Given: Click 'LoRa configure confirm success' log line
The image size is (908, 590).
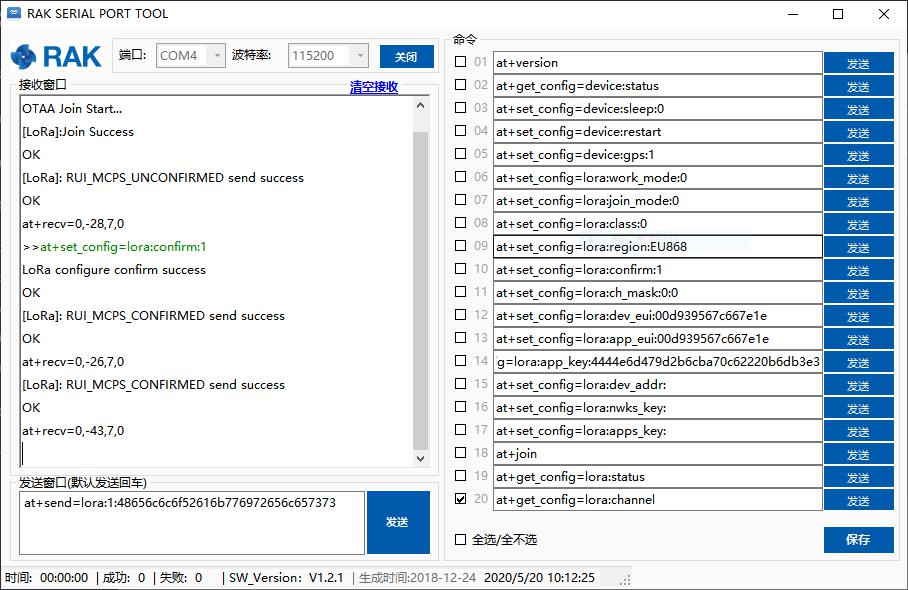Looking at the screenshot, I should click(114, 270).
